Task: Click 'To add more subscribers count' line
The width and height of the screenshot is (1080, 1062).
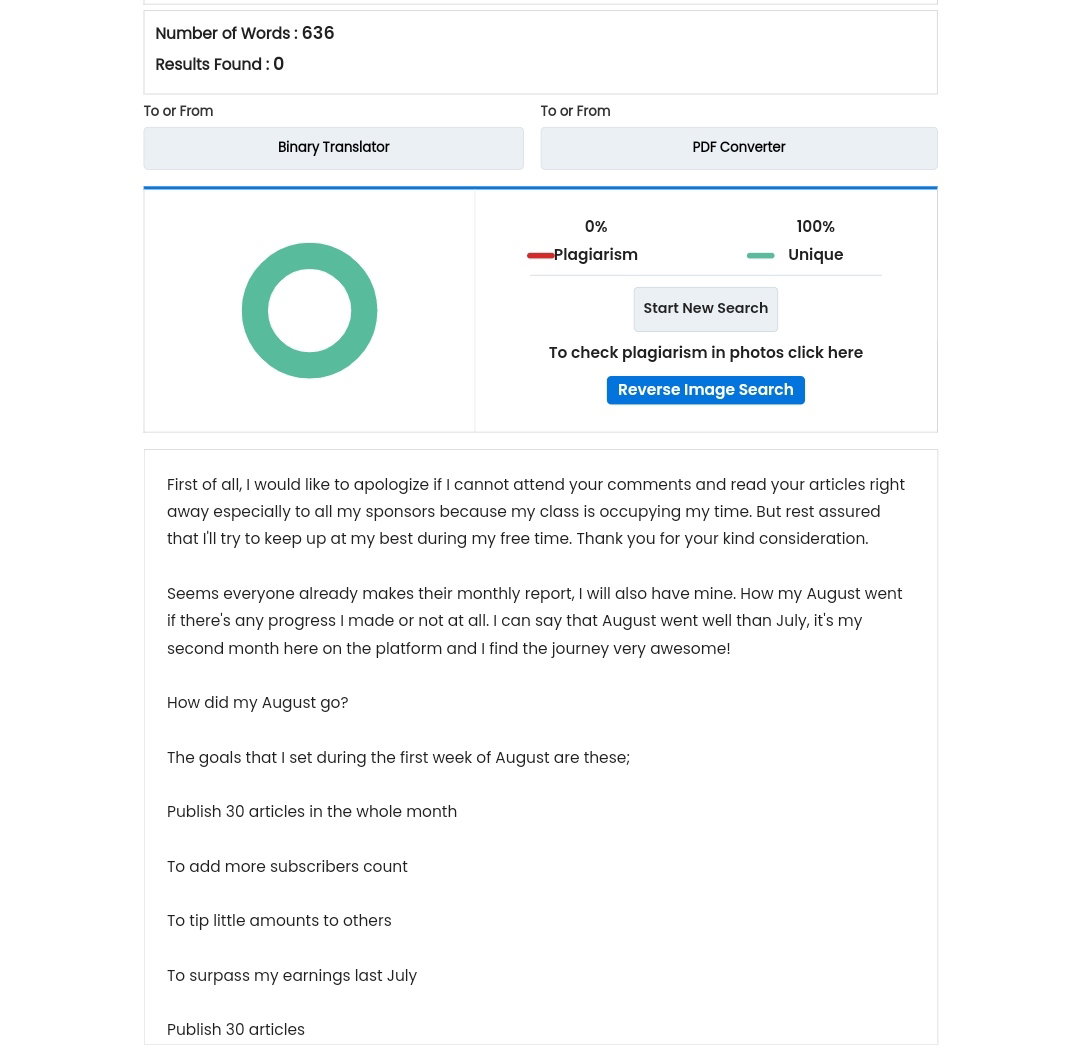Action: [x=287, y=866]
